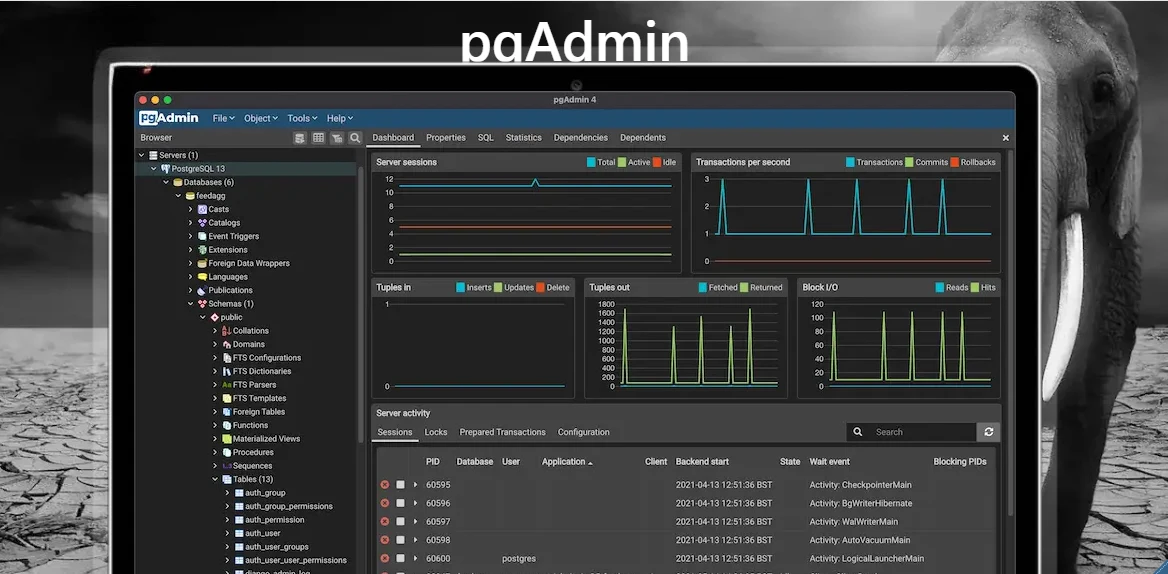Image resolution: width=1168 pixels, height=574 pixels.
Task: Expand details arrow for PID 60595
Action: tap(416, 485)
